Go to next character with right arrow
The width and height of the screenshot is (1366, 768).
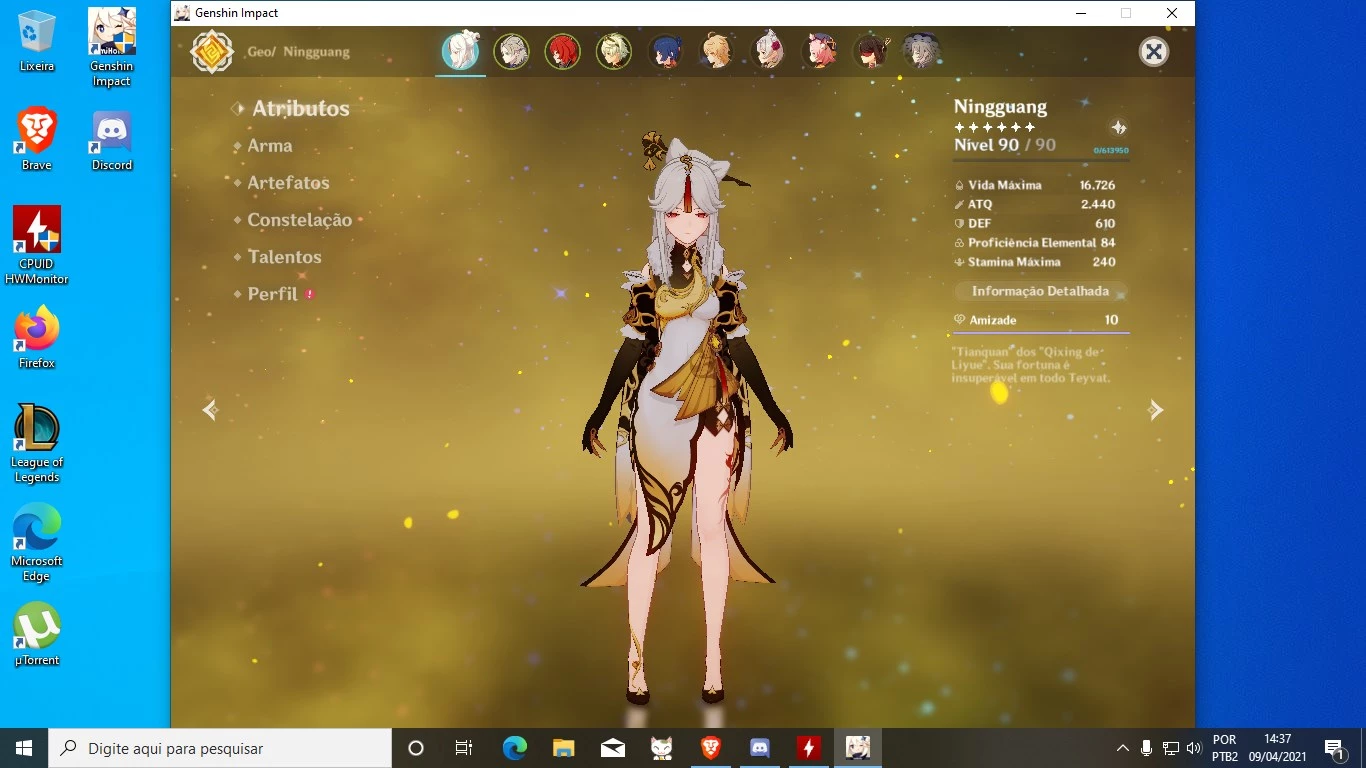click(x=1156, y=409)
